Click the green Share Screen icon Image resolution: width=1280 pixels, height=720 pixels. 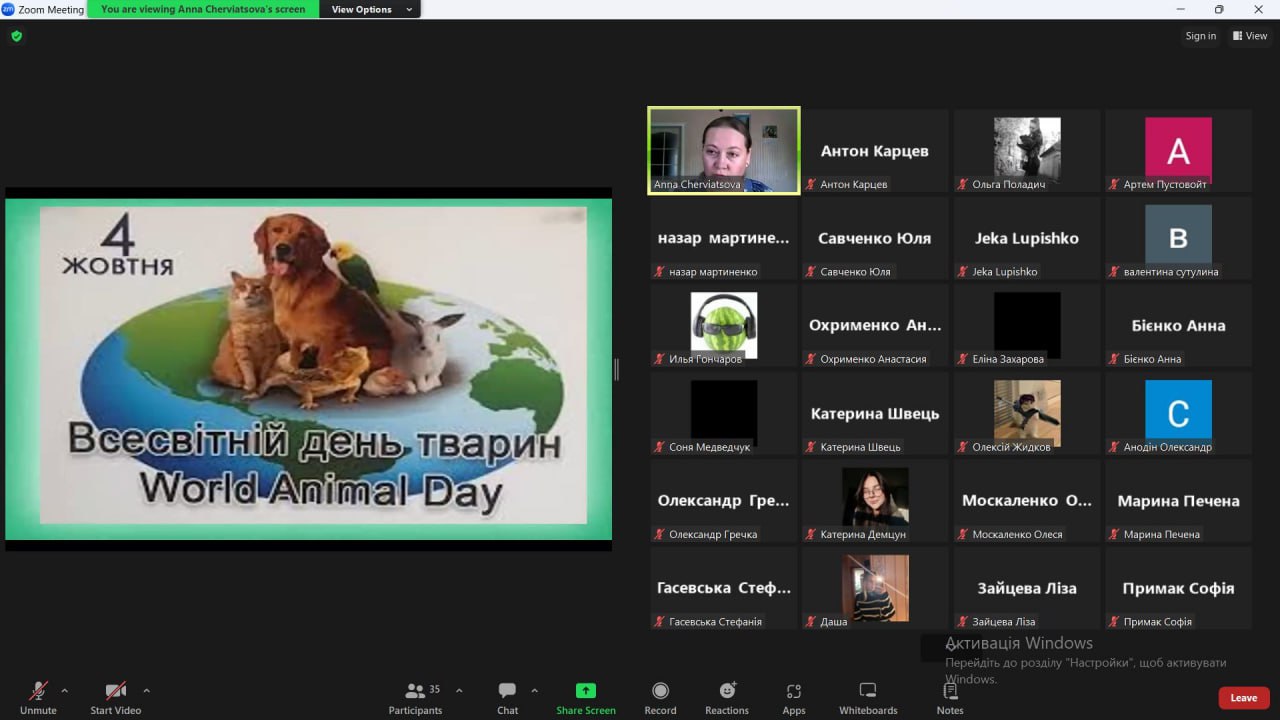(586, 691)
